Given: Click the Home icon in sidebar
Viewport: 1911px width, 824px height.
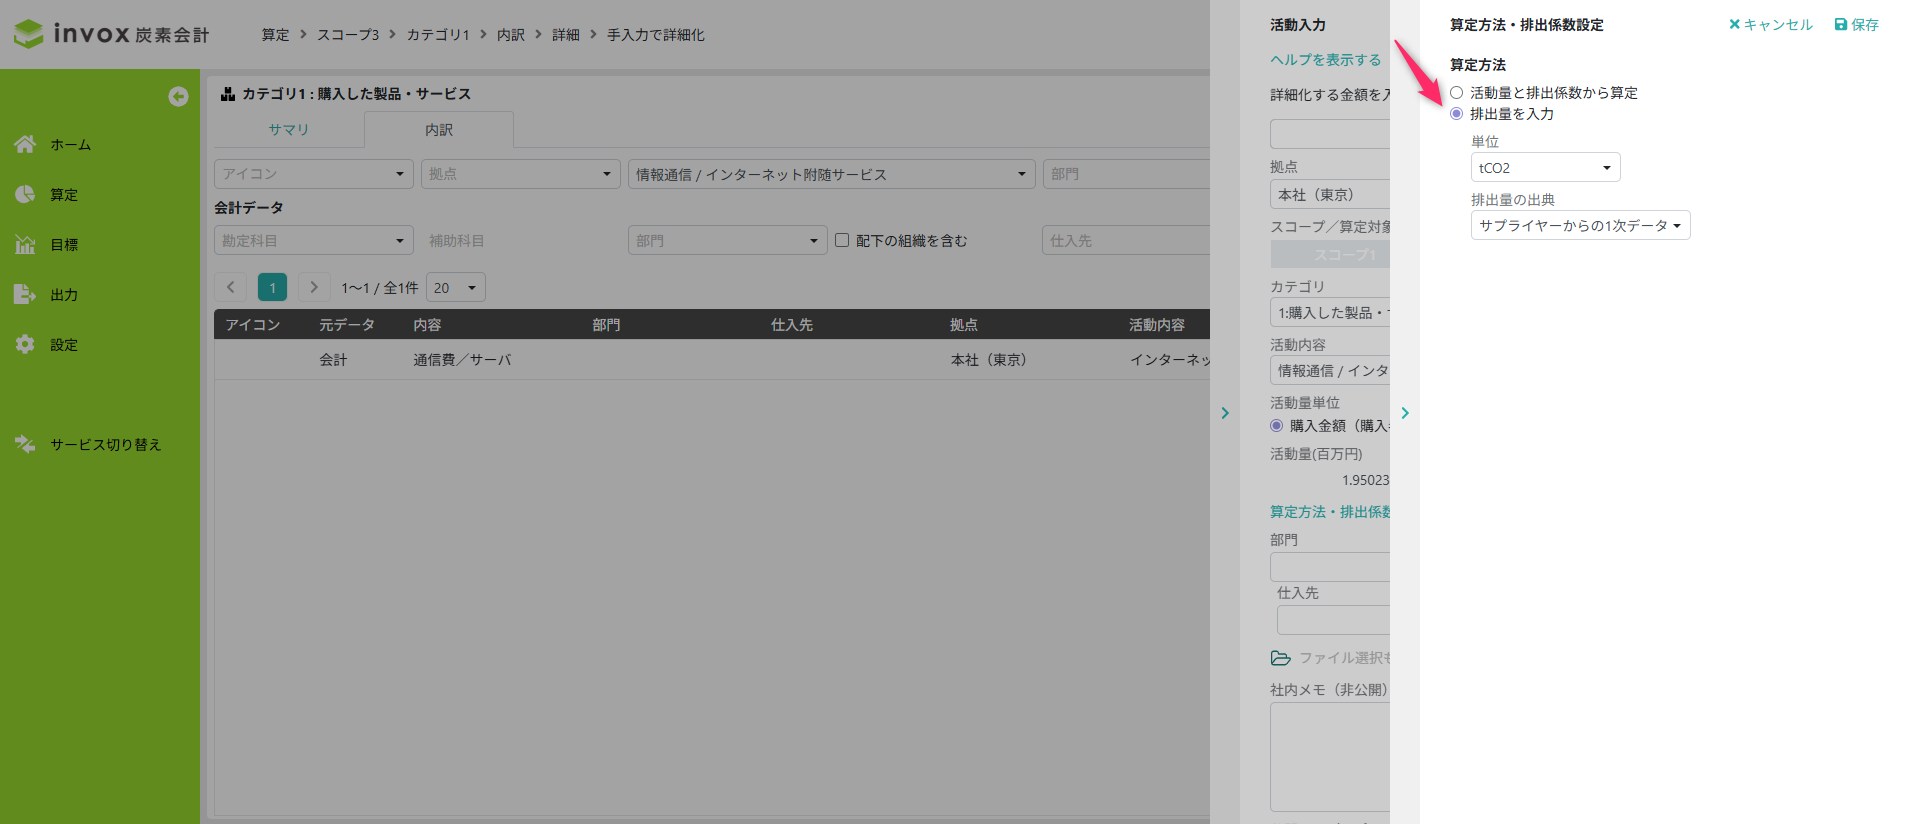Looking at the screenshot, I should pyautogui.click(x=25, y=144).
